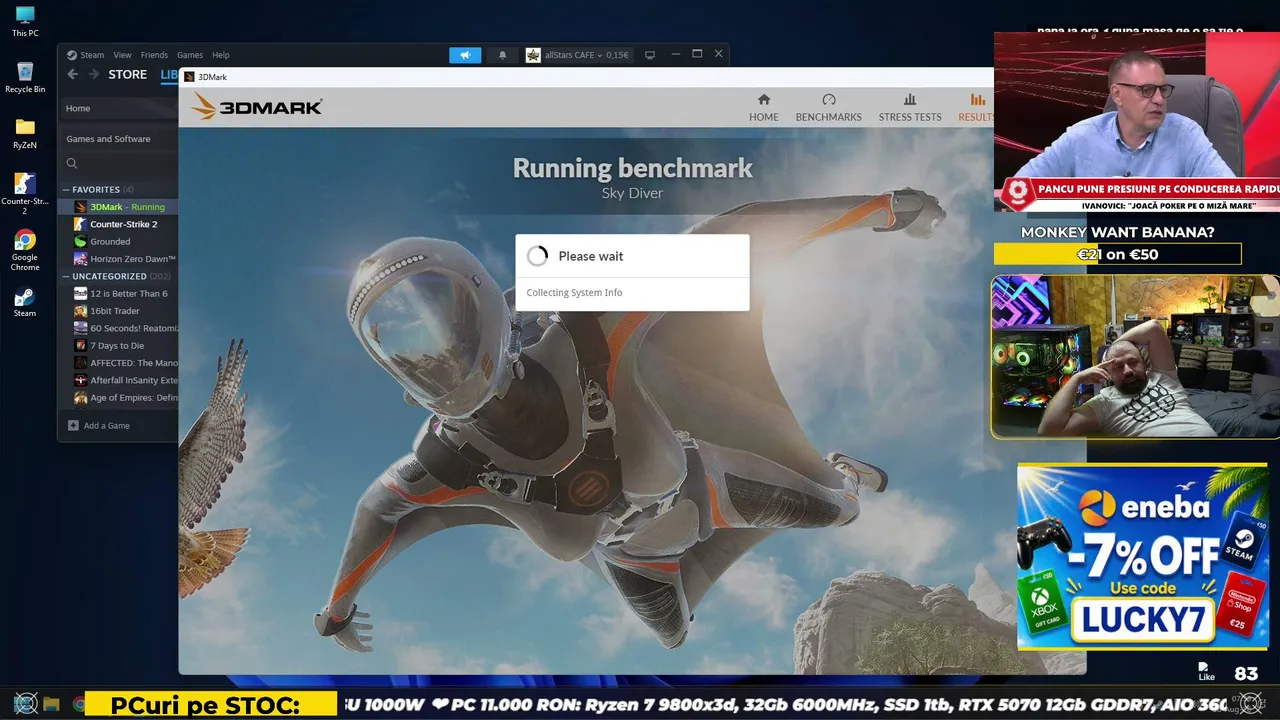This screenshot has height=720, width=1280.
Task: Go back with Steam's back arrow
Action: coord(72,75)
